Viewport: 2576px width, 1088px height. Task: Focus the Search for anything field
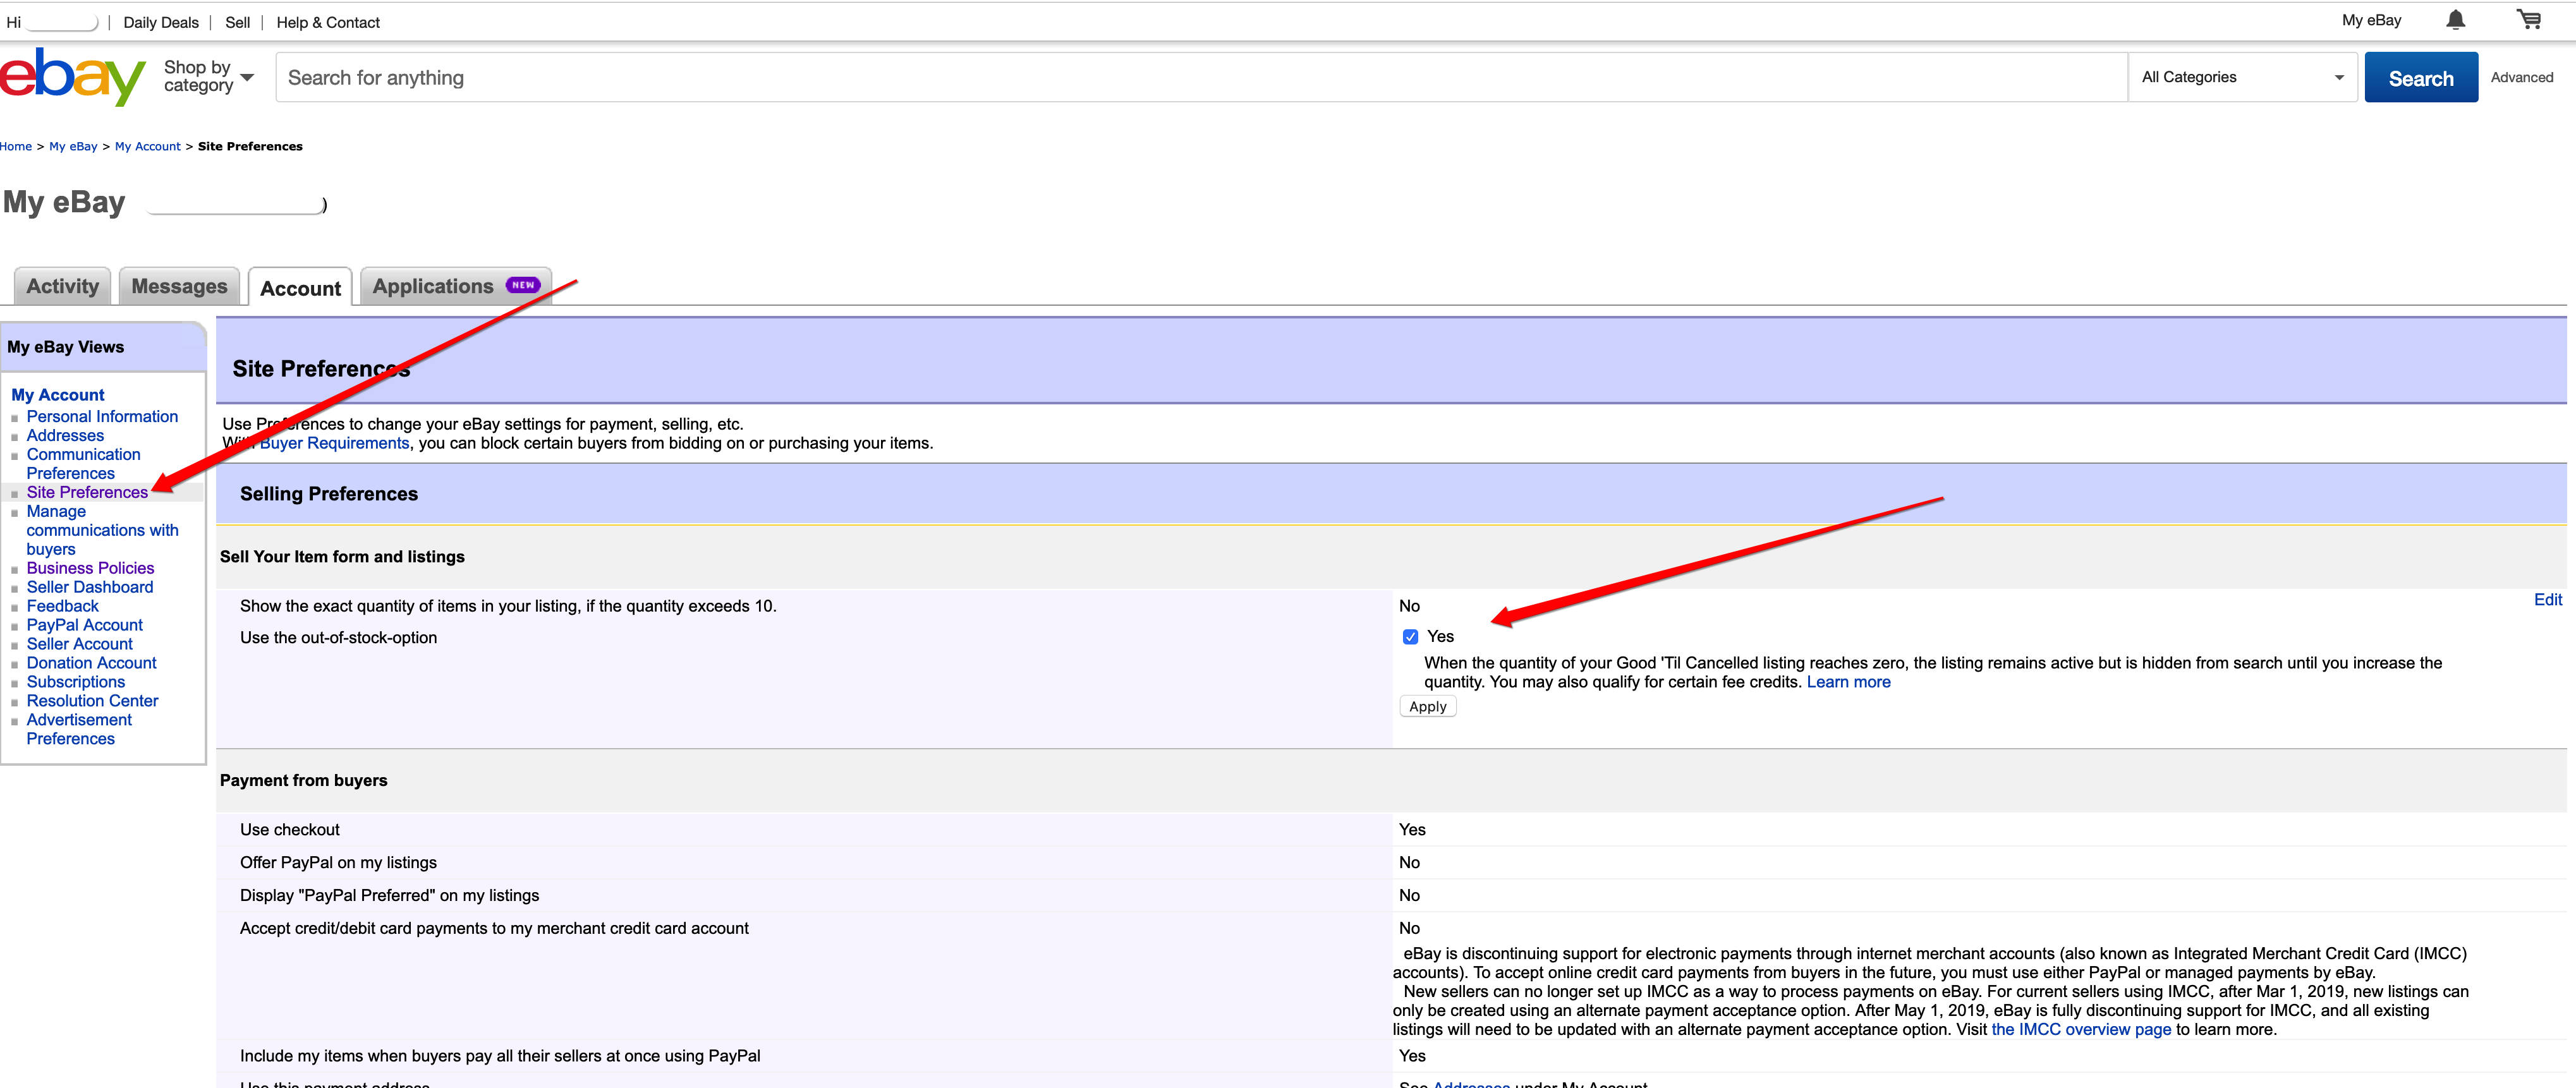click(x=1201, y=77)
